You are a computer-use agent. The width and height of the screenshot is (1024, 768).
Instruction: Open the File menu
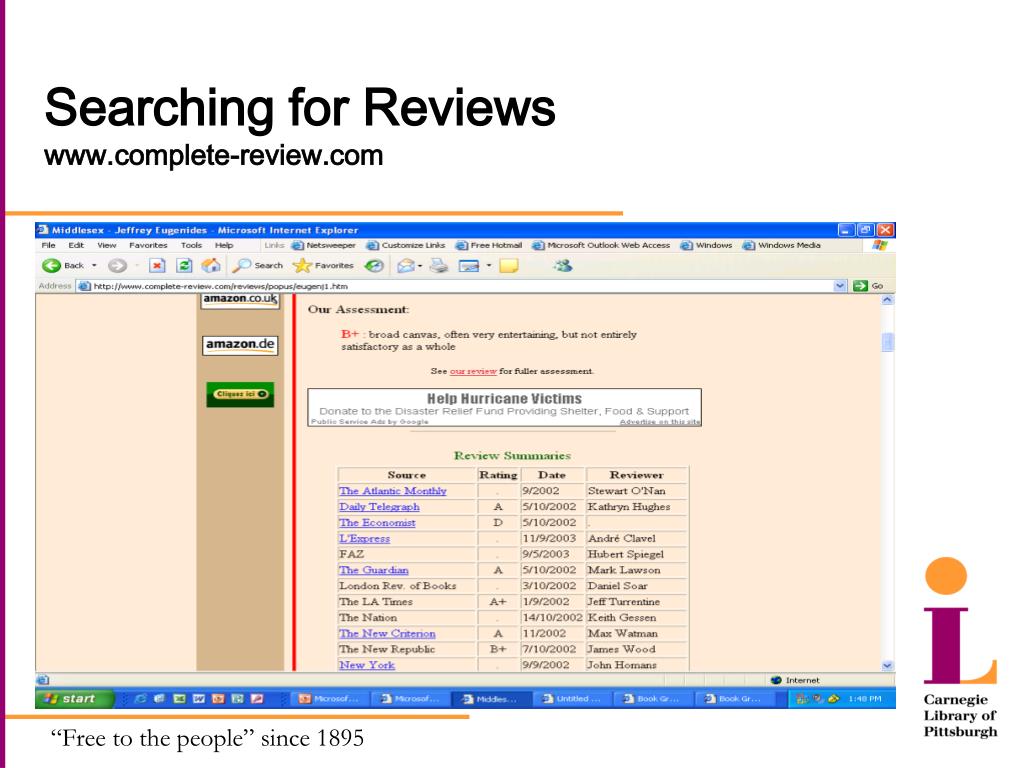(x=48, y=246)
